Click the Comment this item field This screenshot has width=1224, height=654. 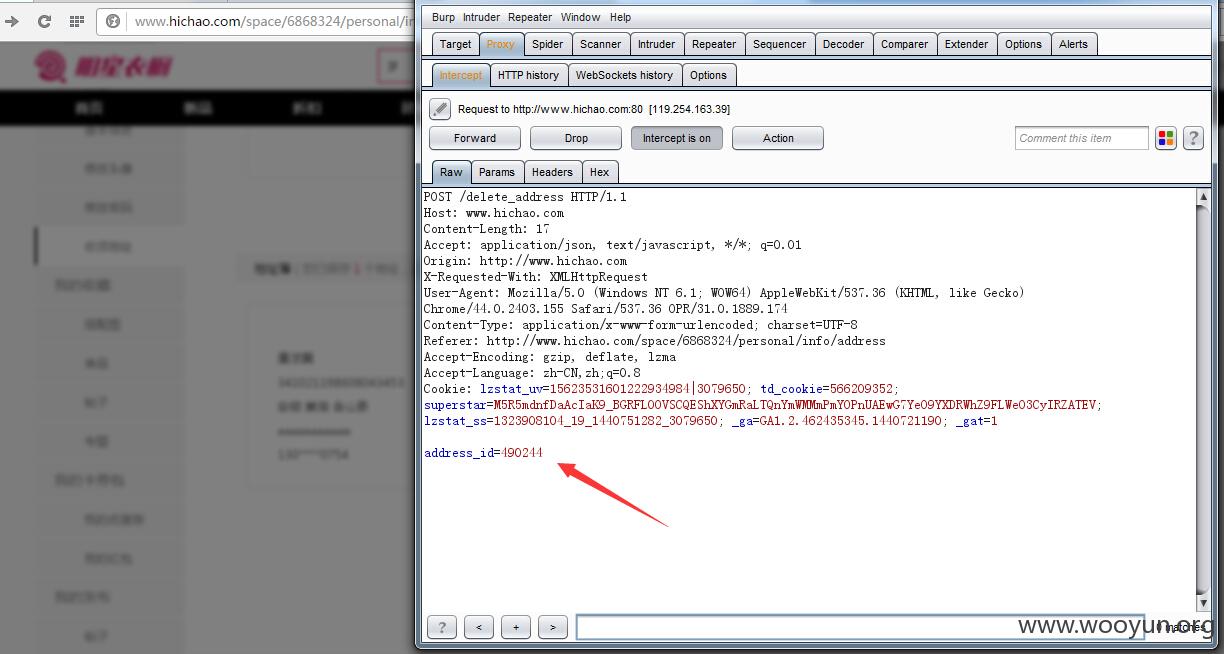(x=1081, y=138)
